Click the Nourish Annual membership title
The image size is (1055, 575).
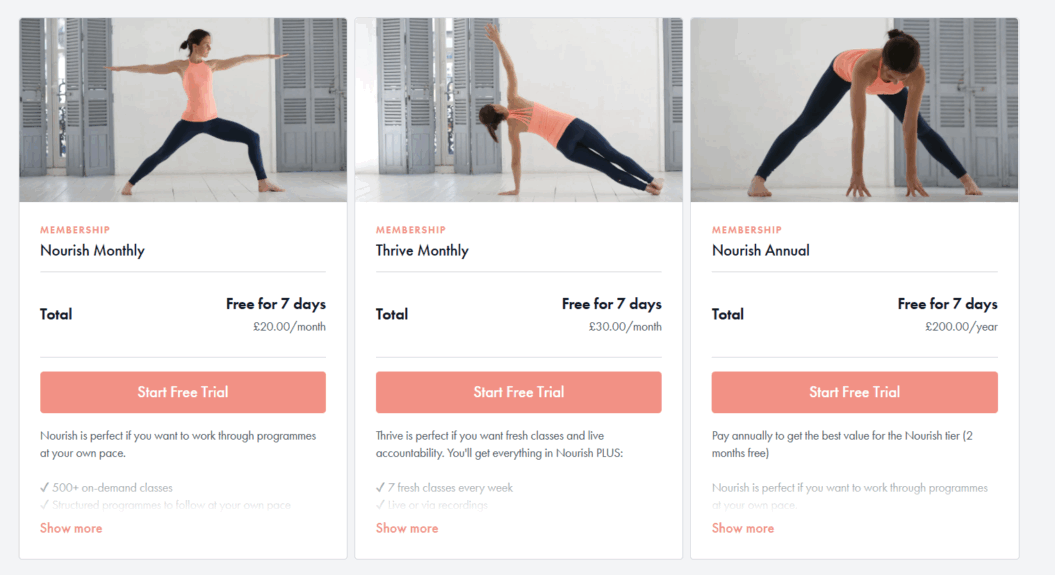pos(761,251)
